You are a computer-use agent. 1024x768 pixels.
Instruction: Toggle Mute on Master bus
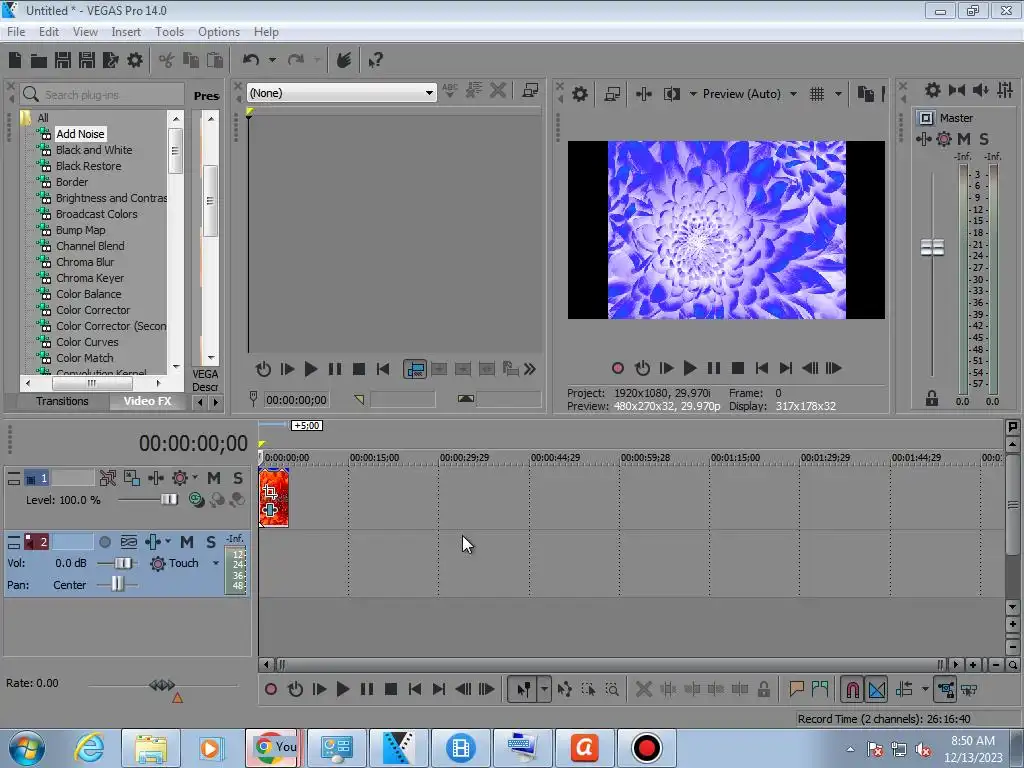(x=963, y=138)
